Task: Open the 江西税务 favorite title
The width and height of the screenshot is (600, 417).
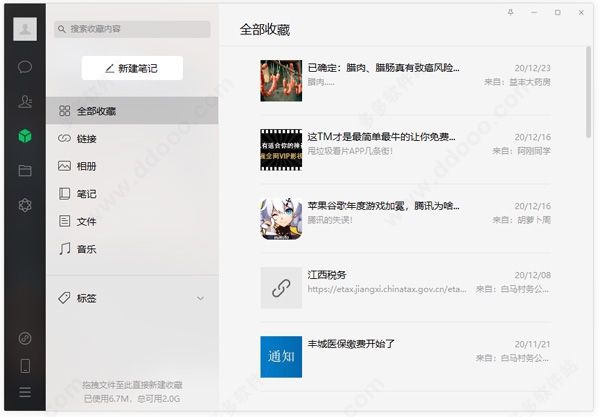Action: pos(327,275)
